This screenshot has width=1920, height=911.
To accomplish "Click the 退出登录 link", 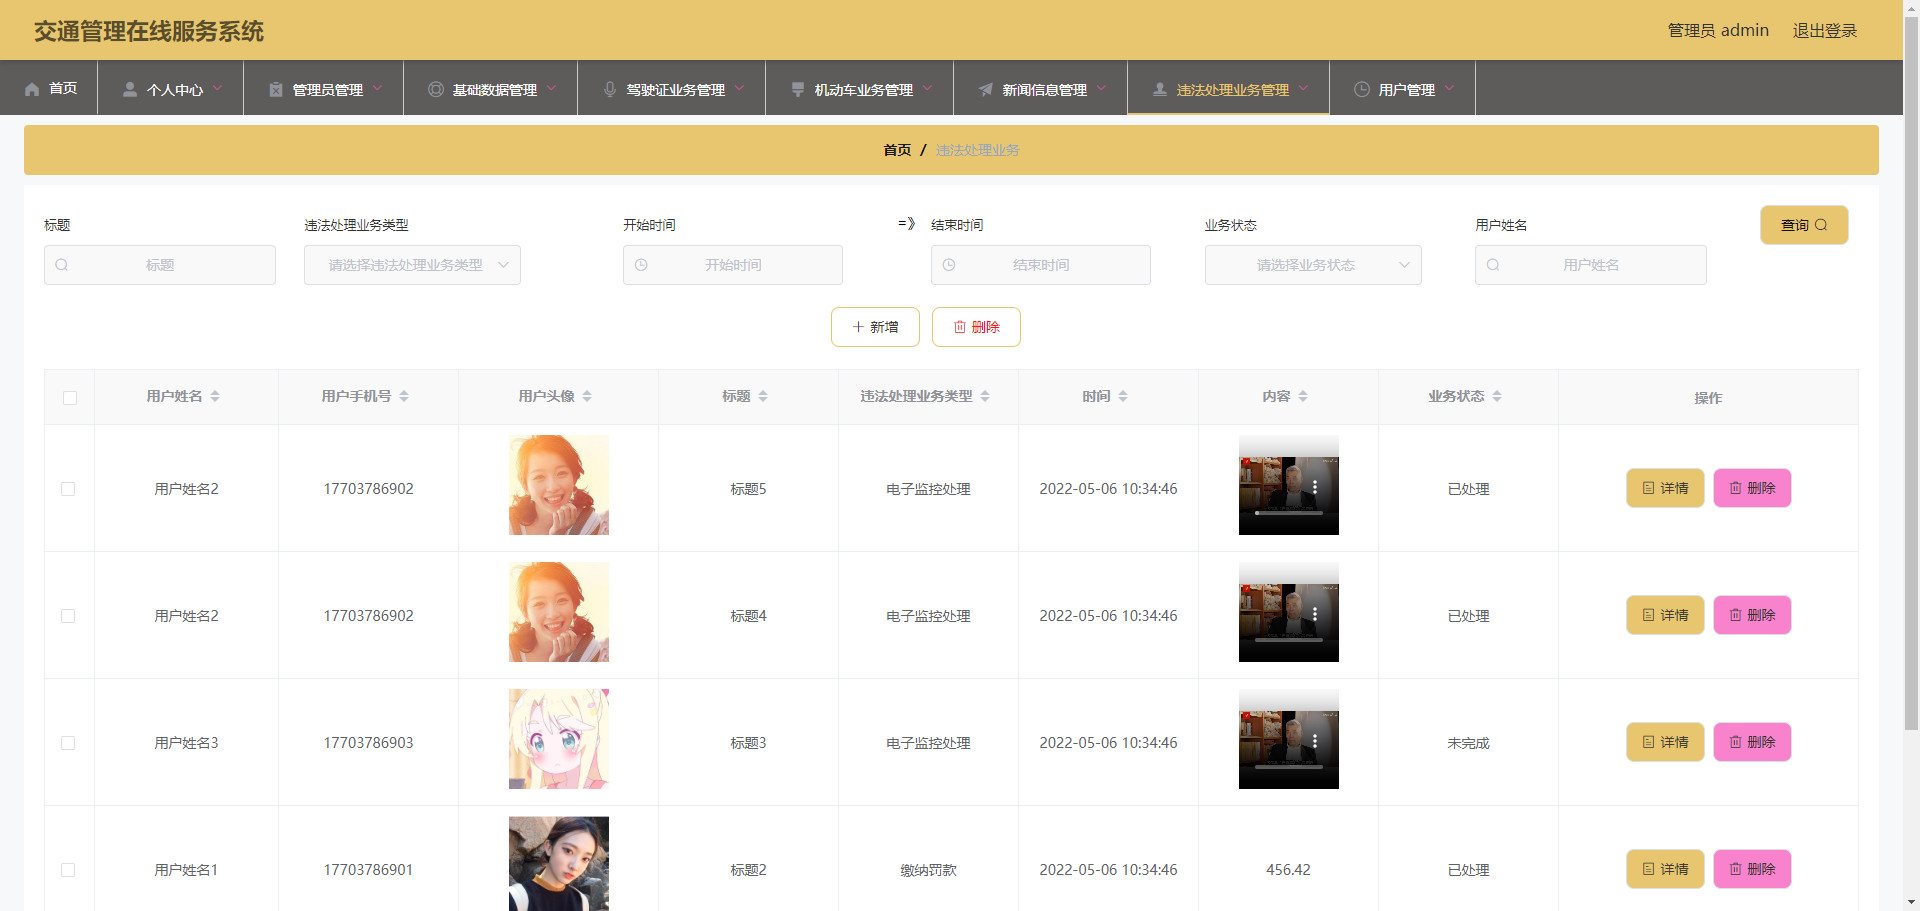I will click(x=1824, y=31).
